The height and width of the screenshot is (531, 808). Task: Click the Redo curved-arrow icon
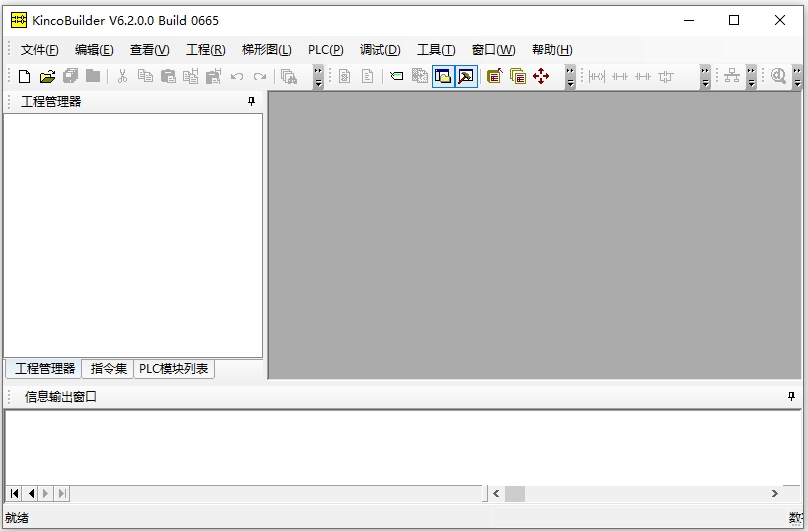click(x=260, y=77)
